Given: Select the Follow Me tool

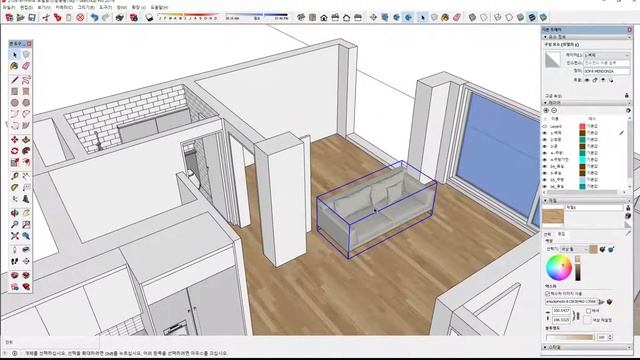Looking at the screenshot, I should click(26, 151).
